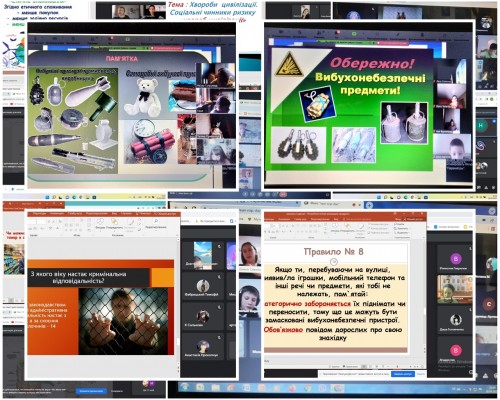Select the red 'C' participant avatar right of Правило № 8
Image resolution: width=500 pixels, height=400 pixels.
489,304
